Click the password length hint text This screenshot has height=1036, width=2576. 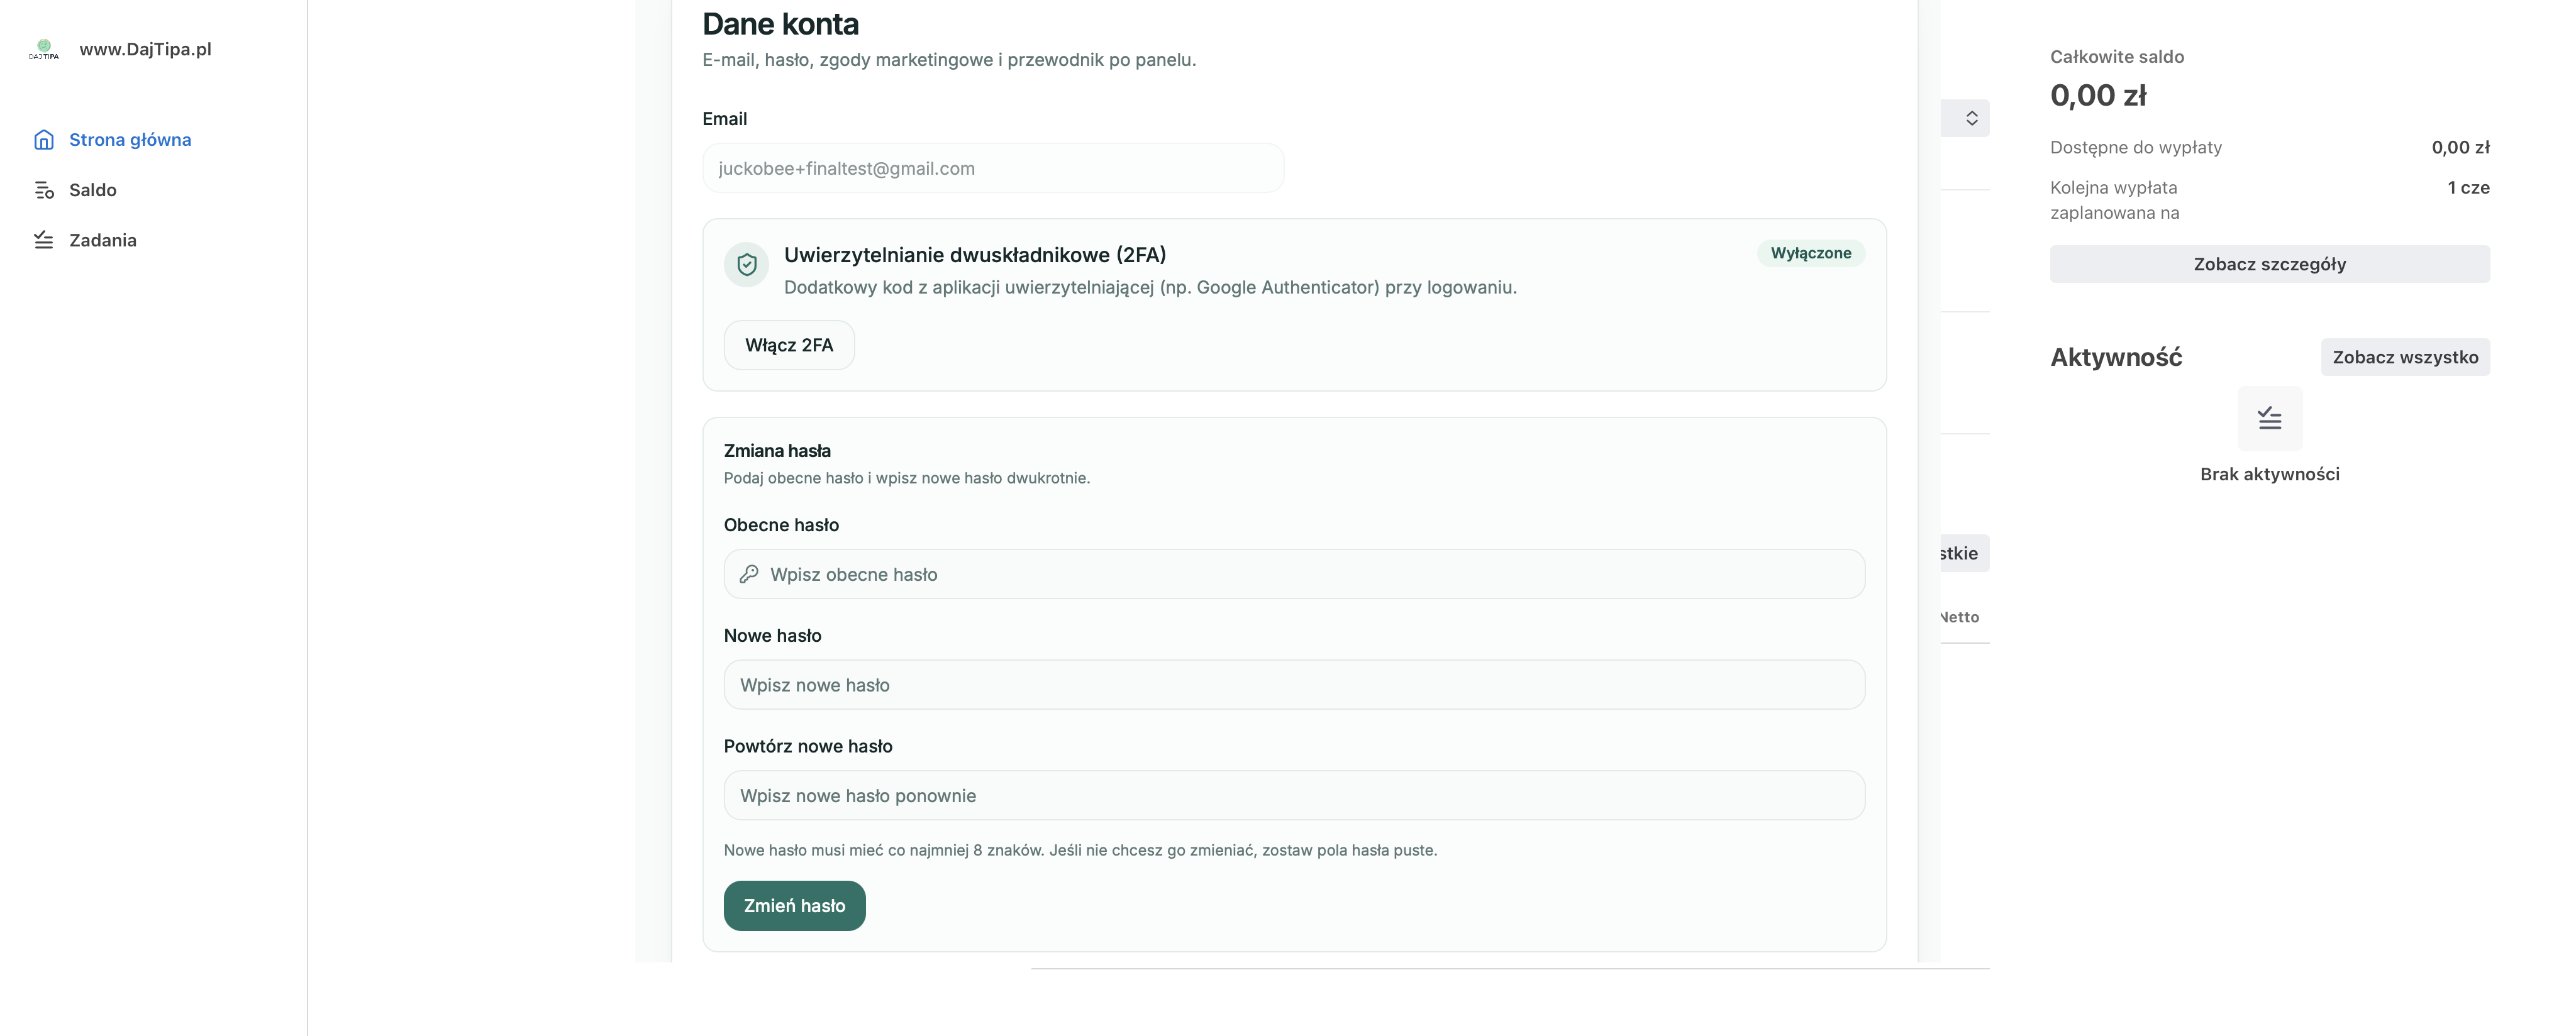click(x=1080, y=850)
